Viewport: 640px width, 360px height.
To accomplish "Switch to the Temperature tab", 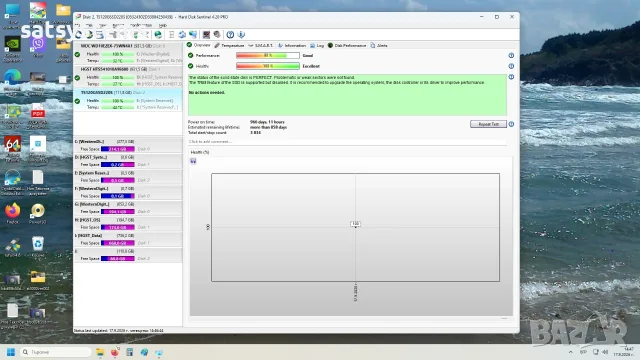I will [229, 45].
